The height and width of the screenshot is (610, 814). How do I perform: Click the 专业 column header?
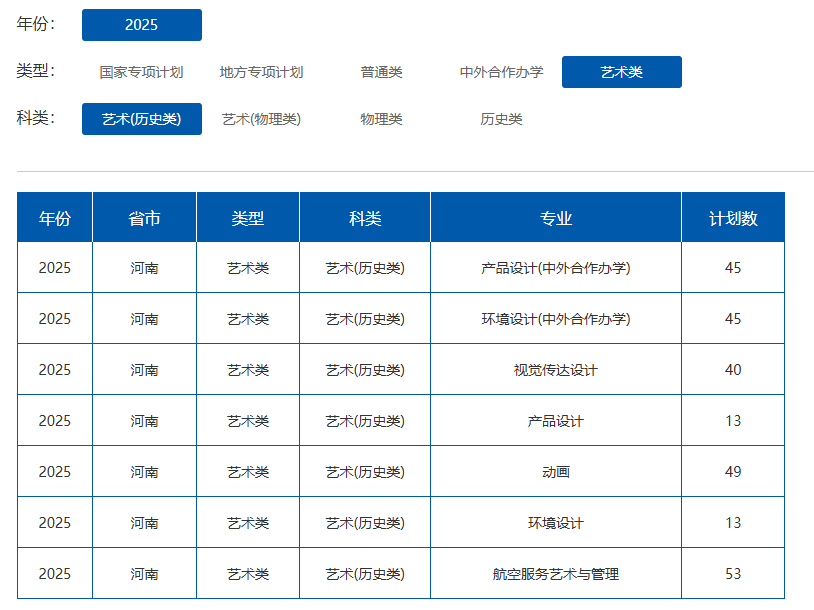pyautogui.click(x=556, y=218)
